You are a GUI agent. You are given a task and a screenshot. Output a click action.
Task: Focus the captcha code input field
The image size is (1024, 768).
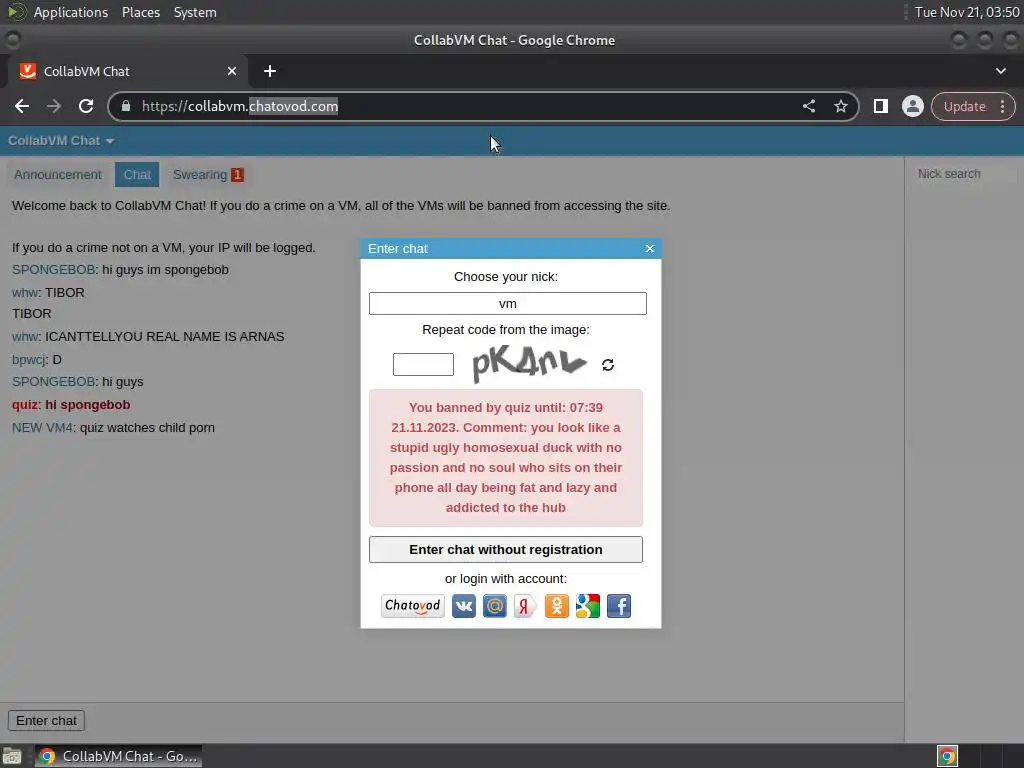pyautogui.click(x=423, y=364)
